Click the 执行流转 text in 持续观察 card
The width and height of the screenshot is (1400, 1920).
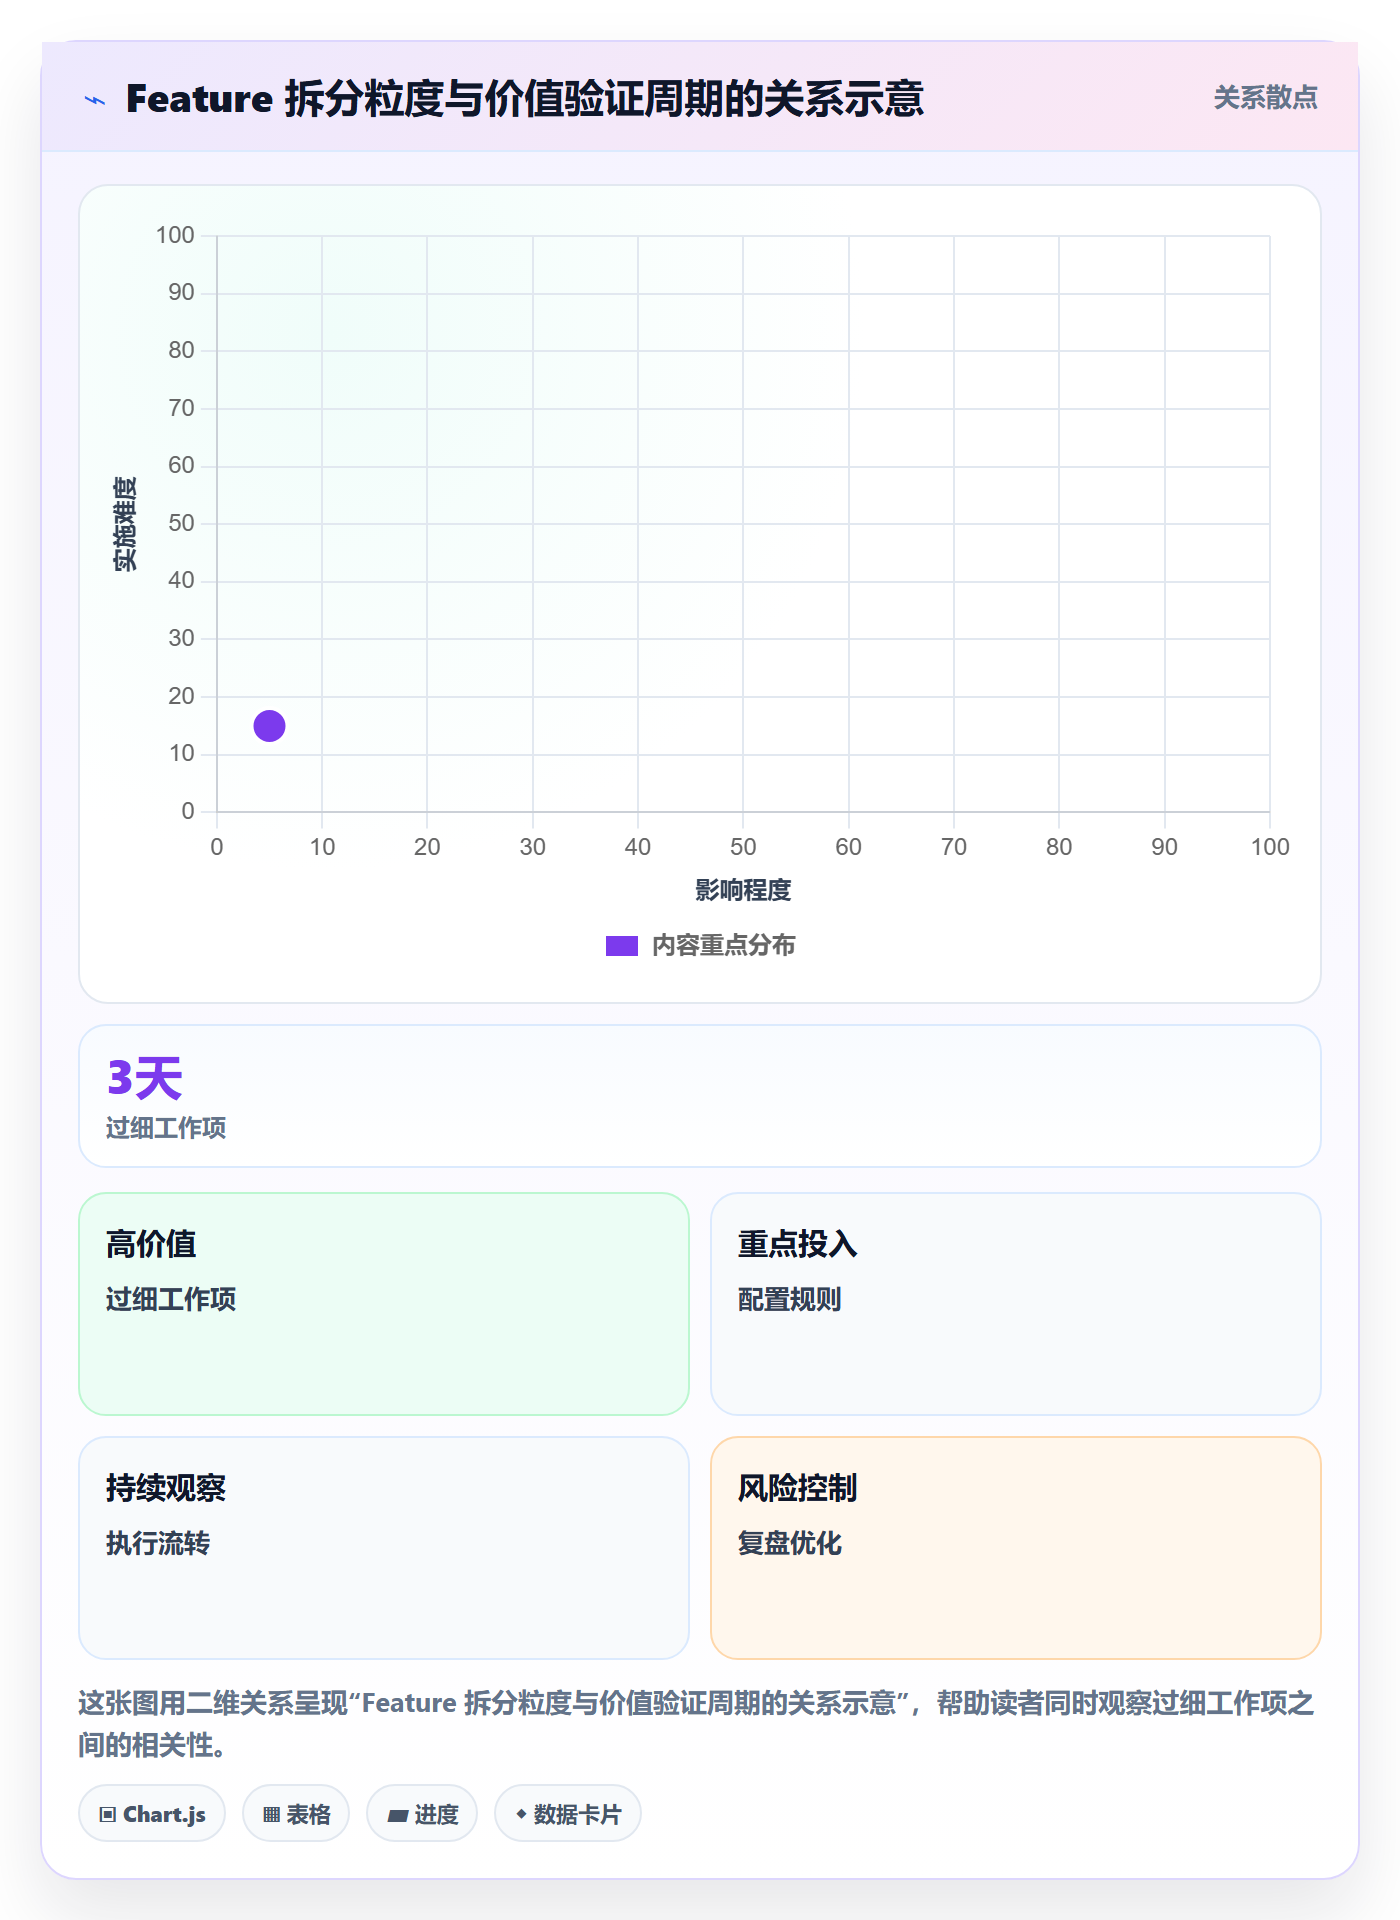(x=158, y=1543)
